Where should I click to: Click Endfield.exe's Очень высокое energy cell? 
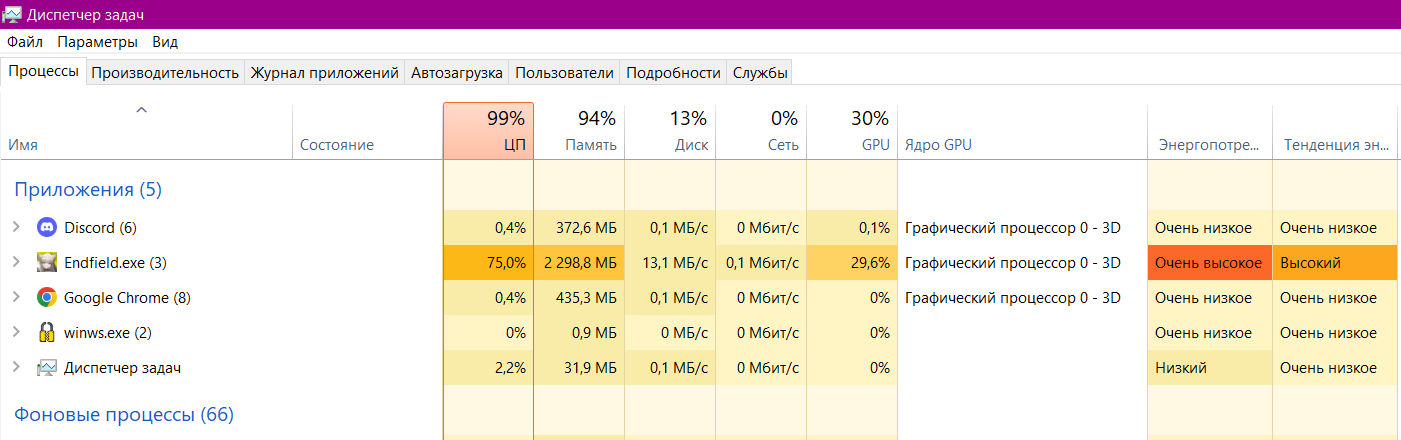[1209, 263]
